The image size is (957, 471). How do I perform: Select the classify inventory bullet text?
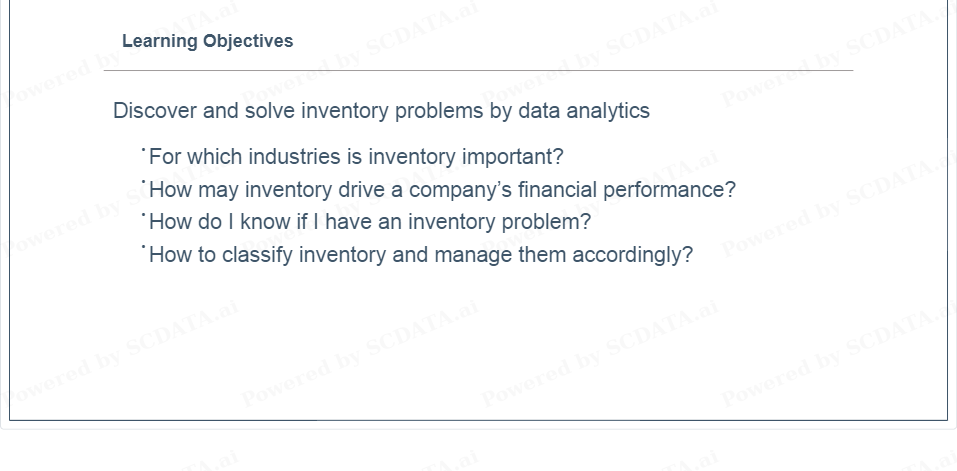421,254
